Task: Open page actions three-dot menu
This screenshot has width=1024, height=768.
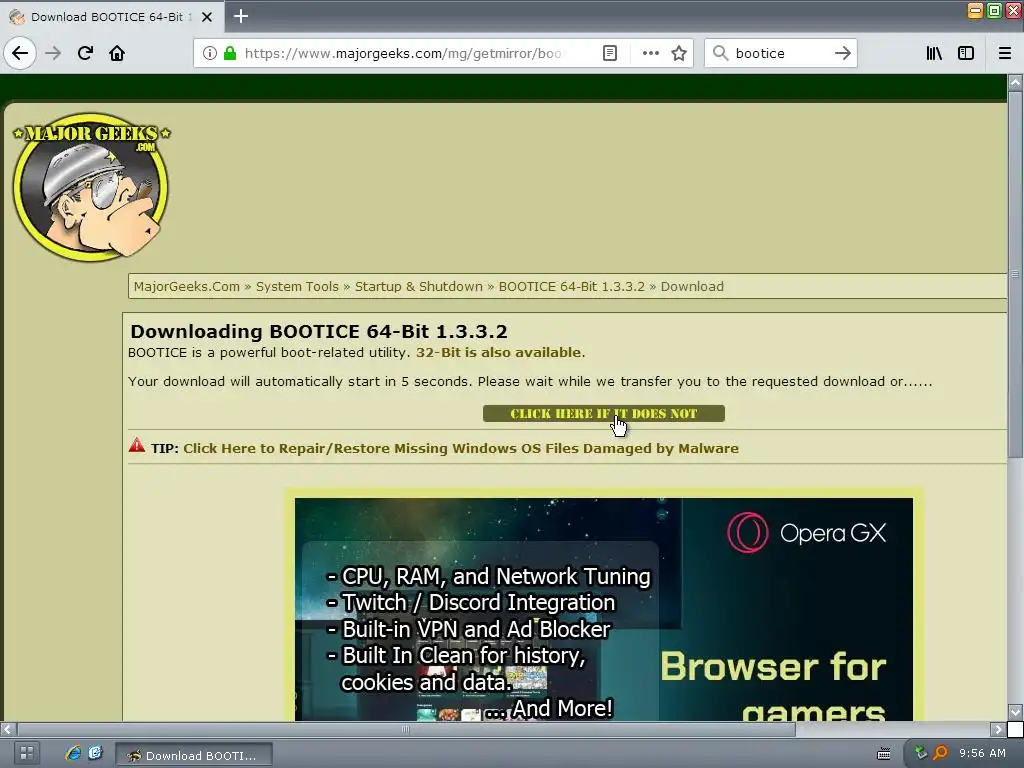Action: pos(650,53)
